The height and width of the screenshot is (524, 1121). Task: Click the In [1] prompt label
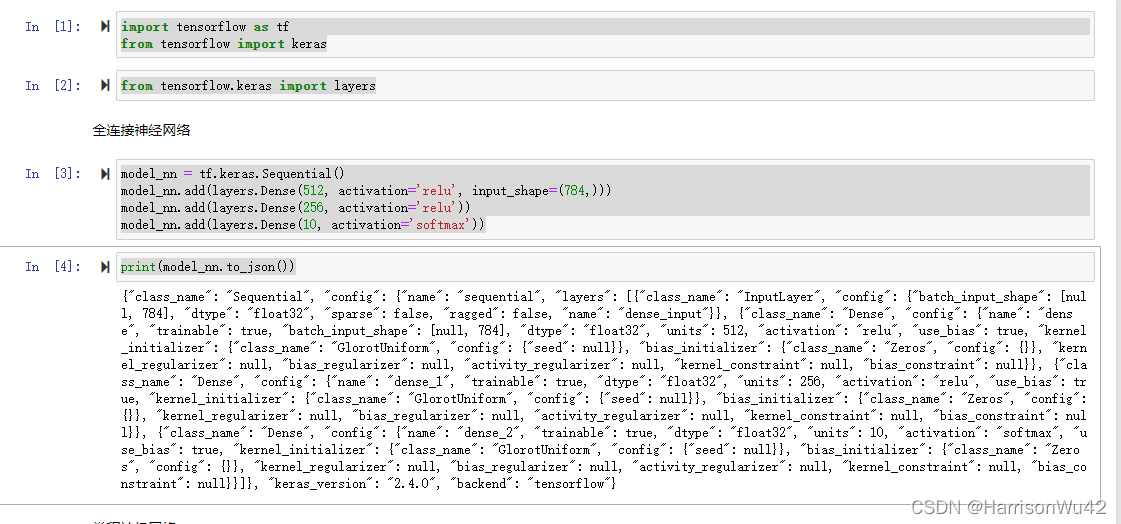(x=54, y=27)
